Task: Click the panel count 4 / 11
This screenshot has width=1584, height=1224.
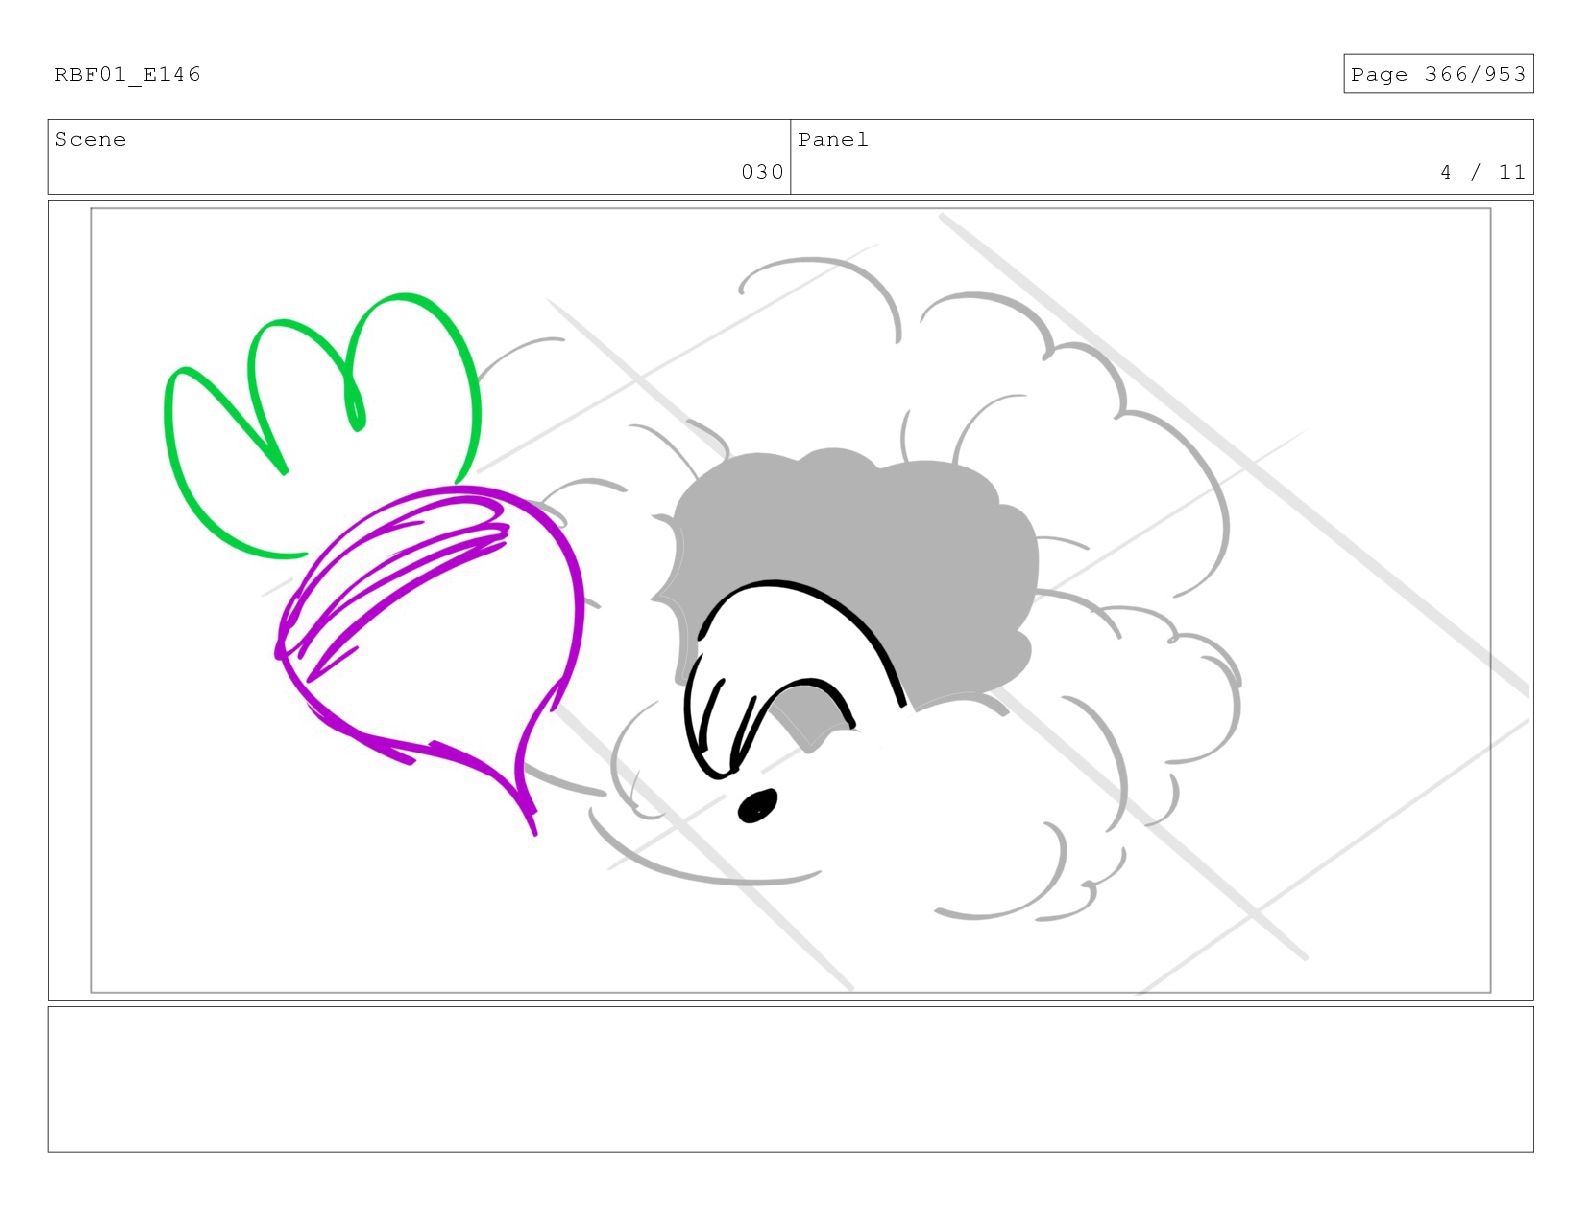Action: coord(1483,172)
